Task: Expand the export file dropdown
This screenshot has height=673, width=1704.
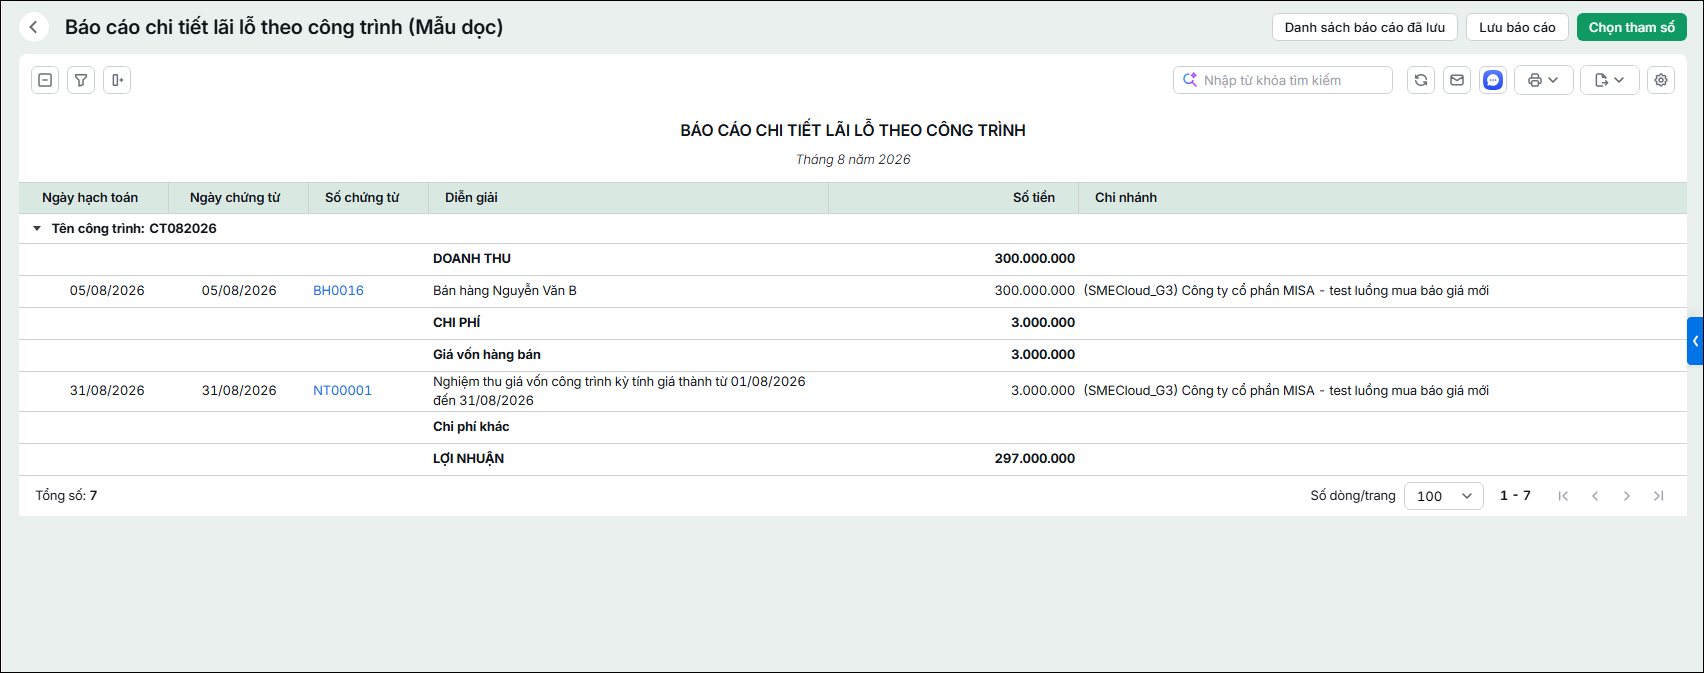Action: click(1610, 80)
